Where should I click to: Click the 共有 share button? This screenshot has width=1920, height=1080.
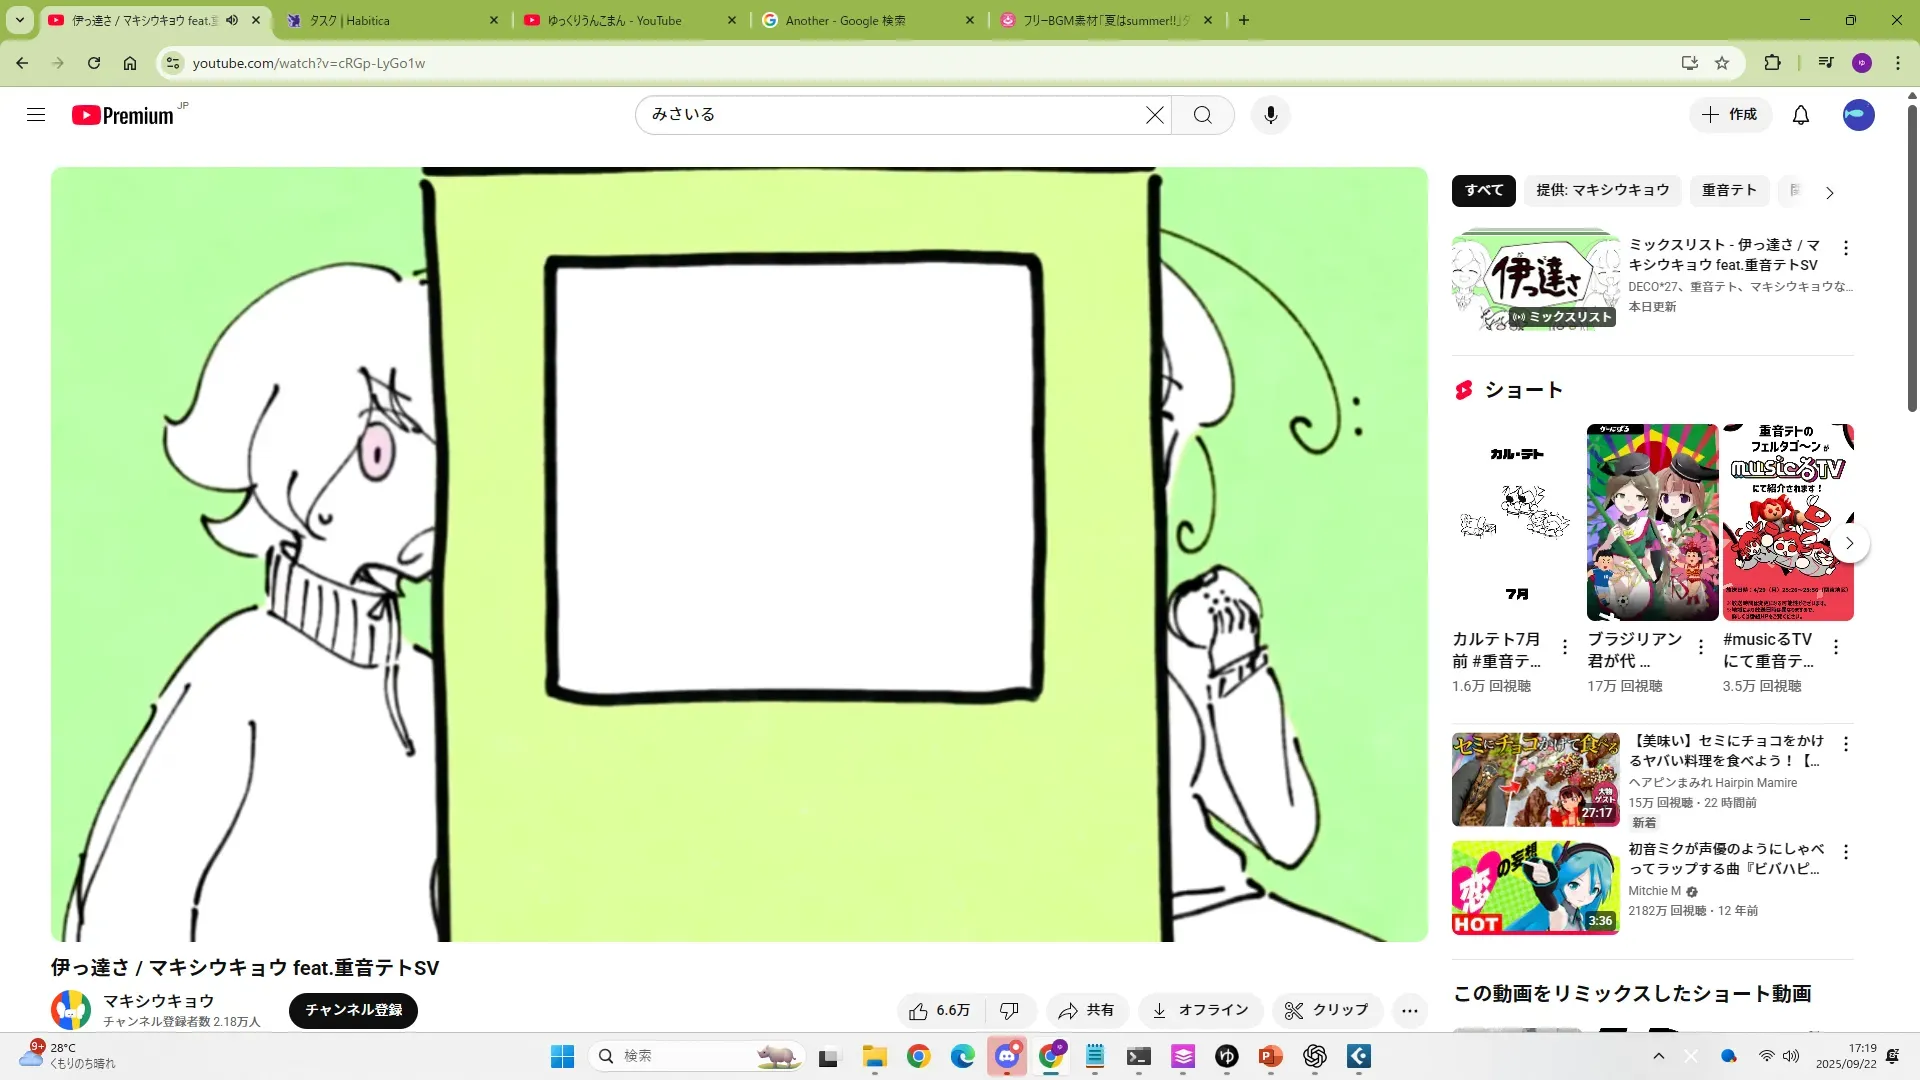click(x=1086, y=1011)
